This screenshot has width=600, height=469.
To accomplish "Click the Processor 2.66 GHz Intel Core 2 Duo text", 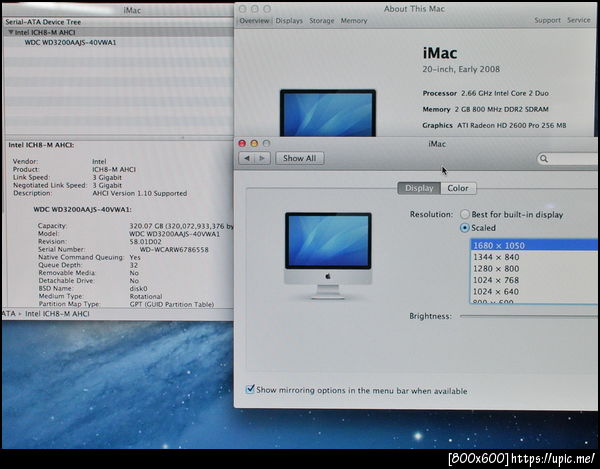I will point(486,93).
